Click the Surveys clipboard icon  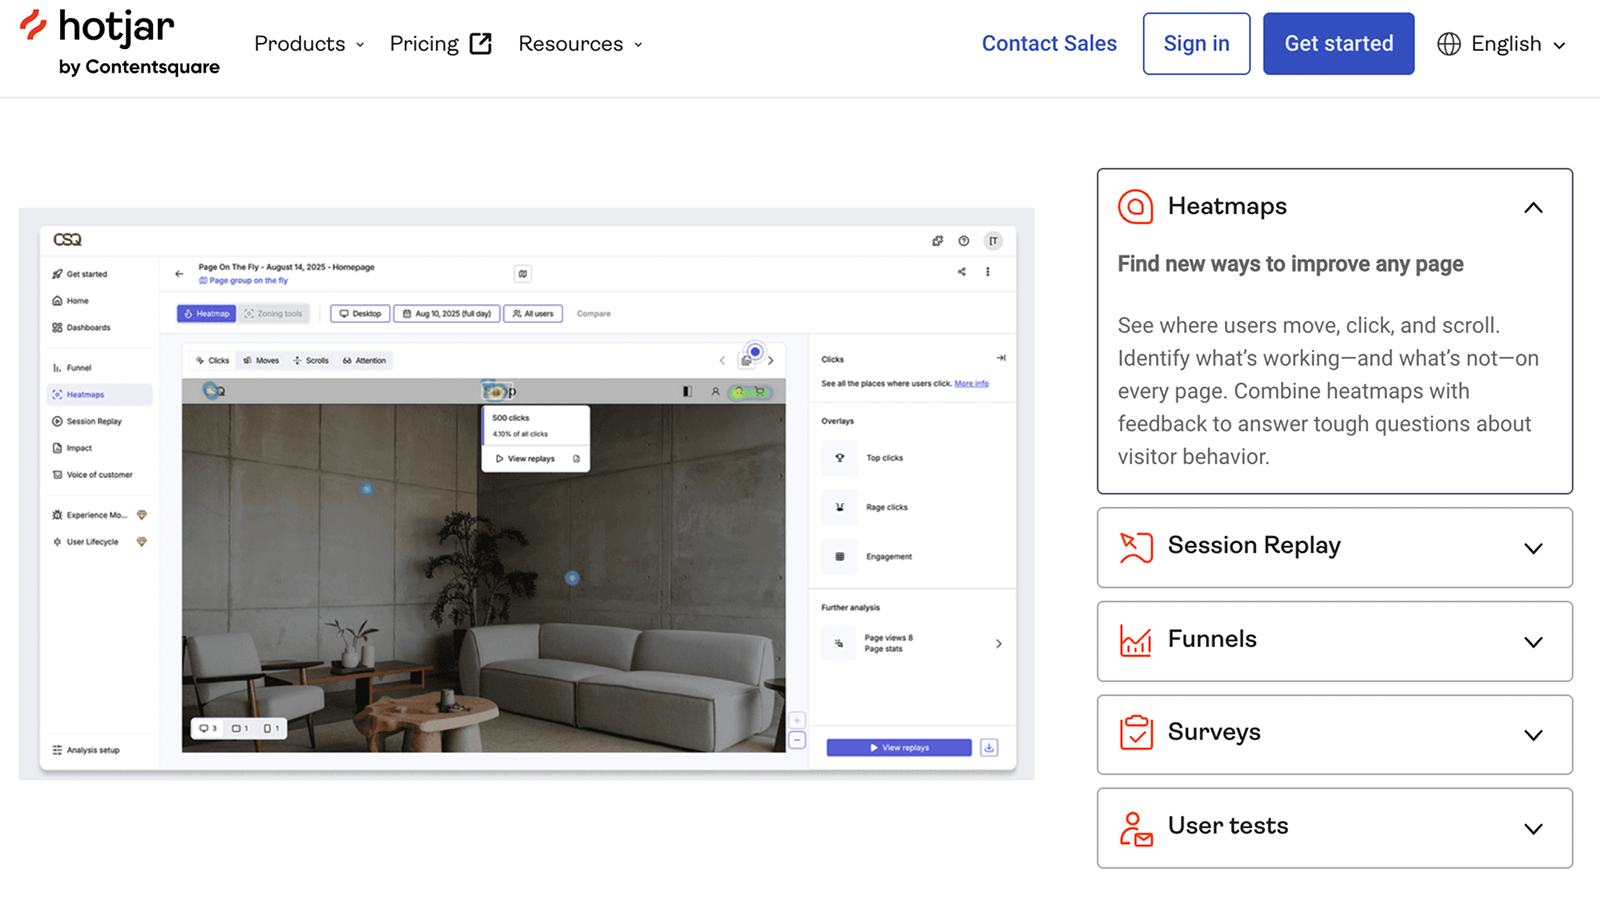tap(1136, 733)
